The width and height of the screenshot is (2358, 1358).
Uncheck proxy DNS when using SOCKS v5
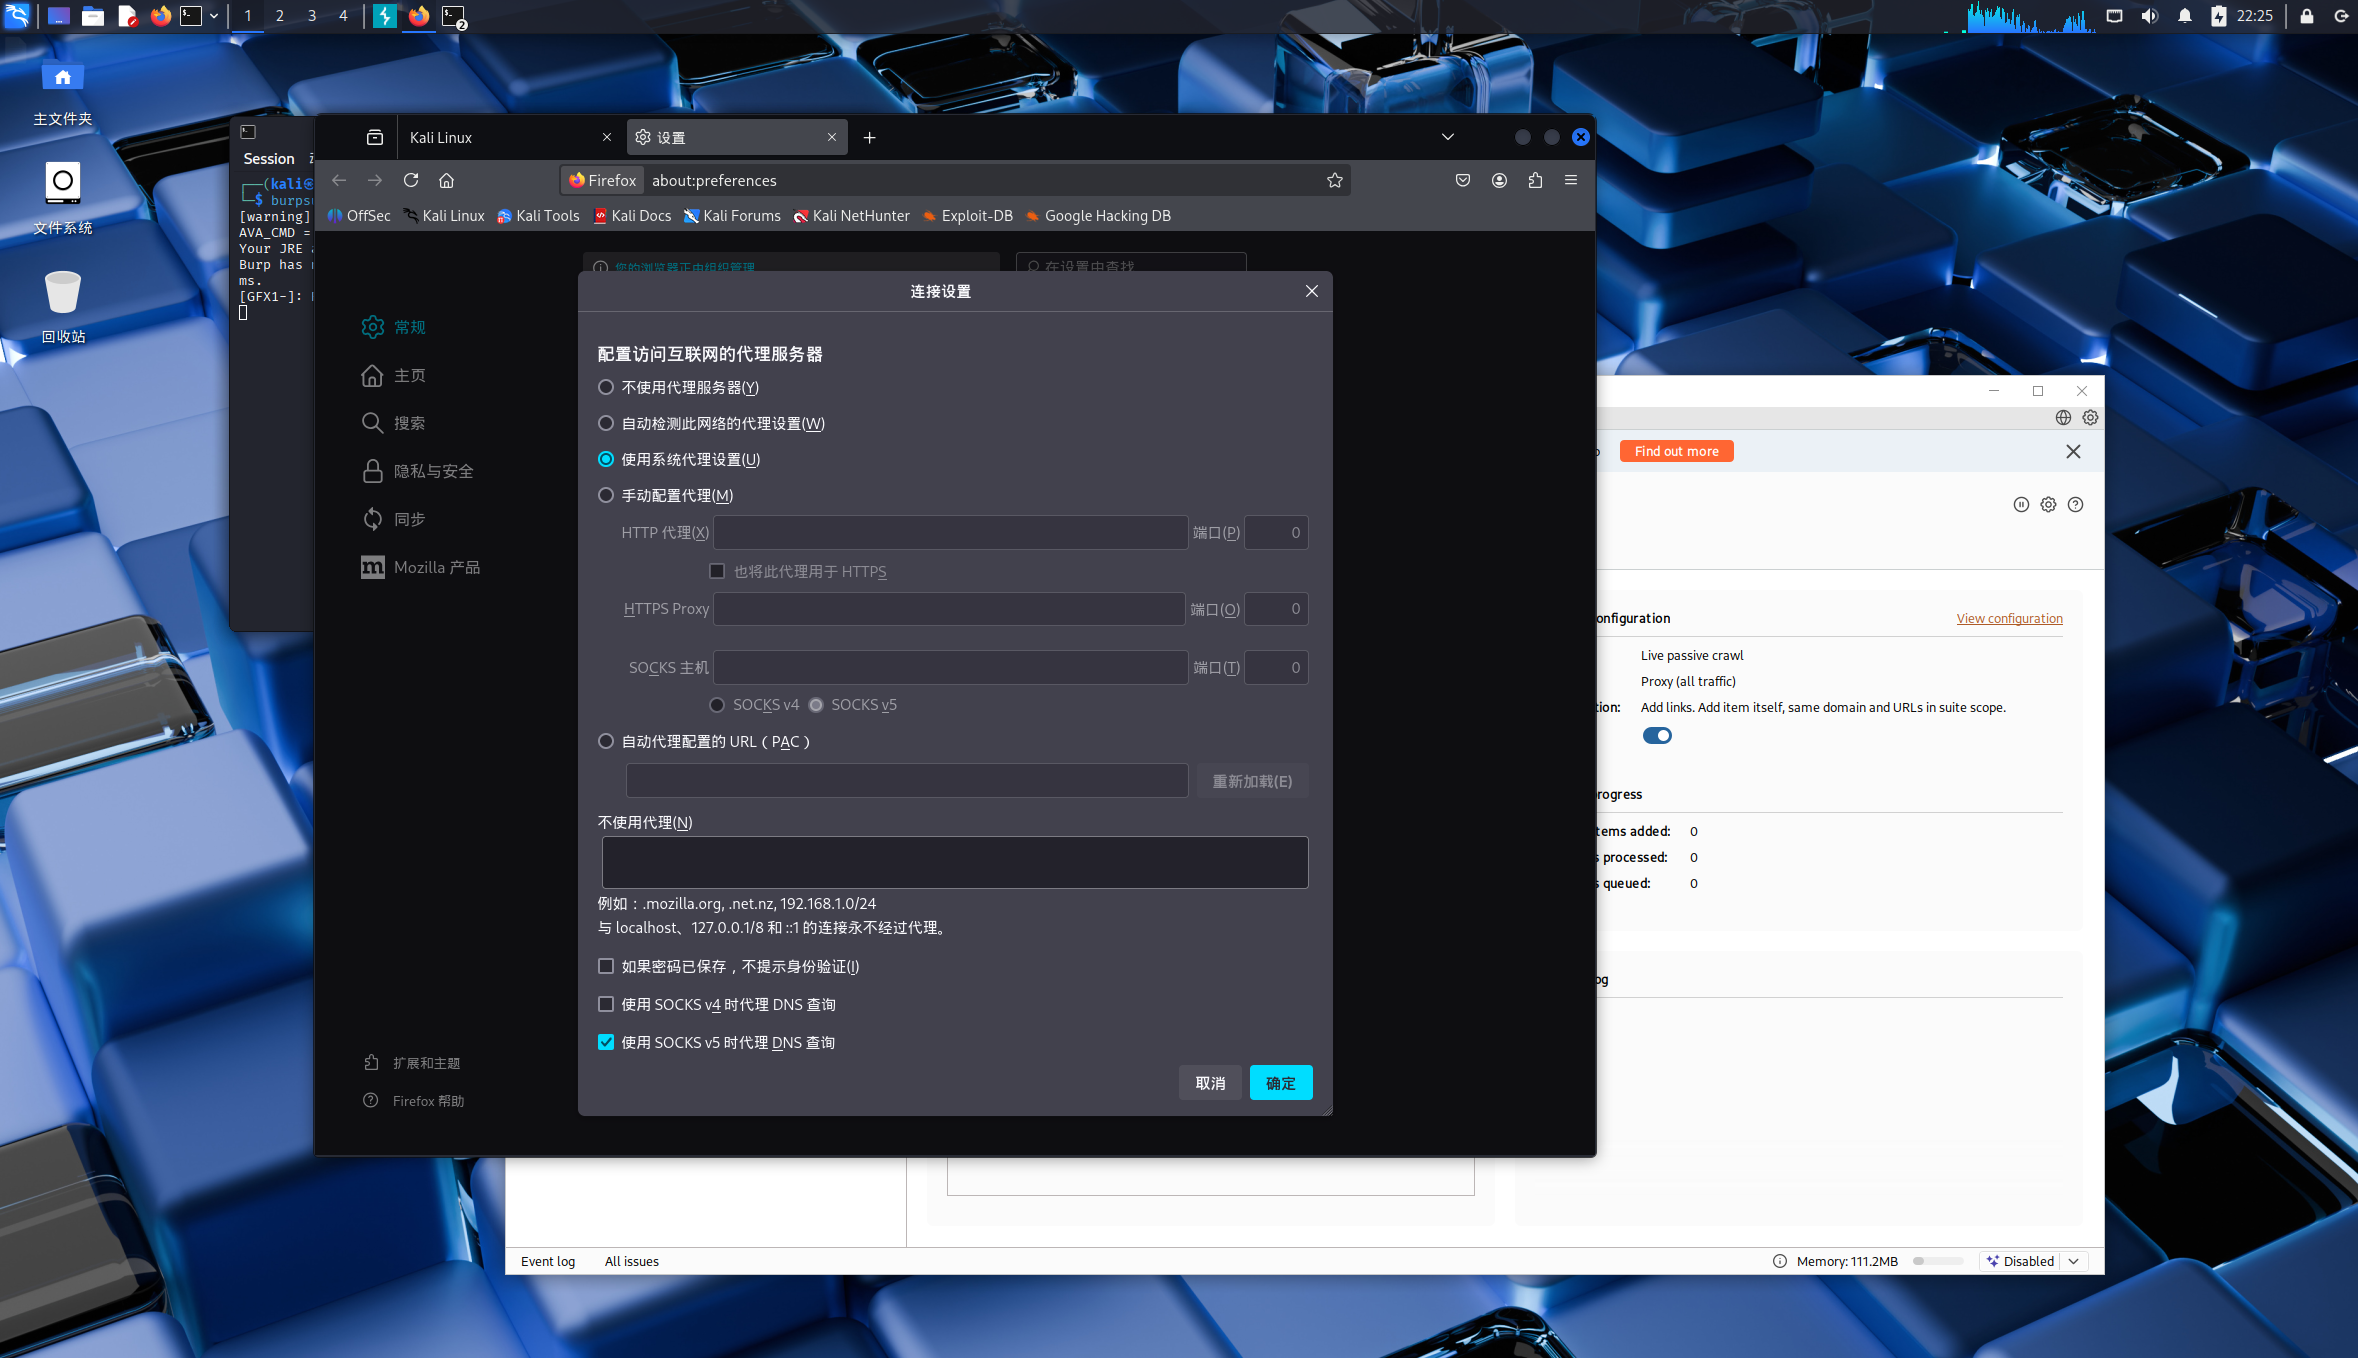[x=606, y=1042]
